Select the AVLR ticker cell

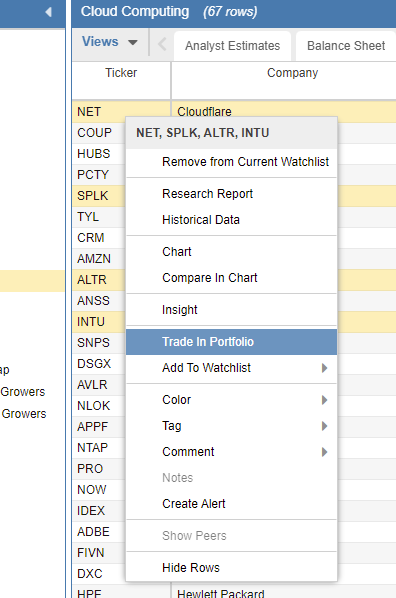(99, 384)
